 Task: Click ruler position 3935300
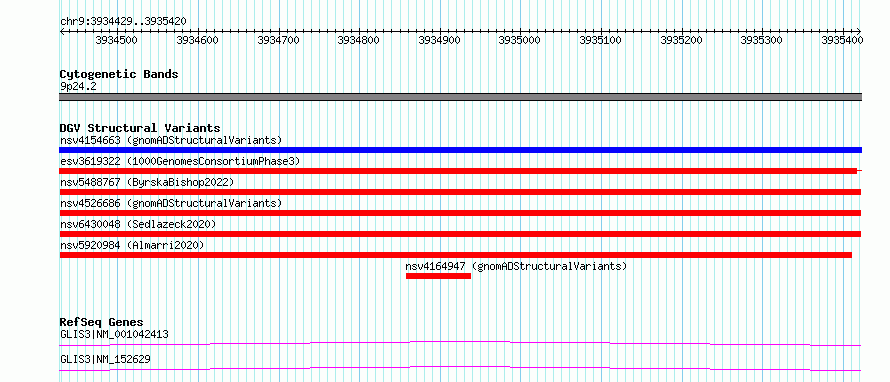pyautogui.click(x=762, y=40)
